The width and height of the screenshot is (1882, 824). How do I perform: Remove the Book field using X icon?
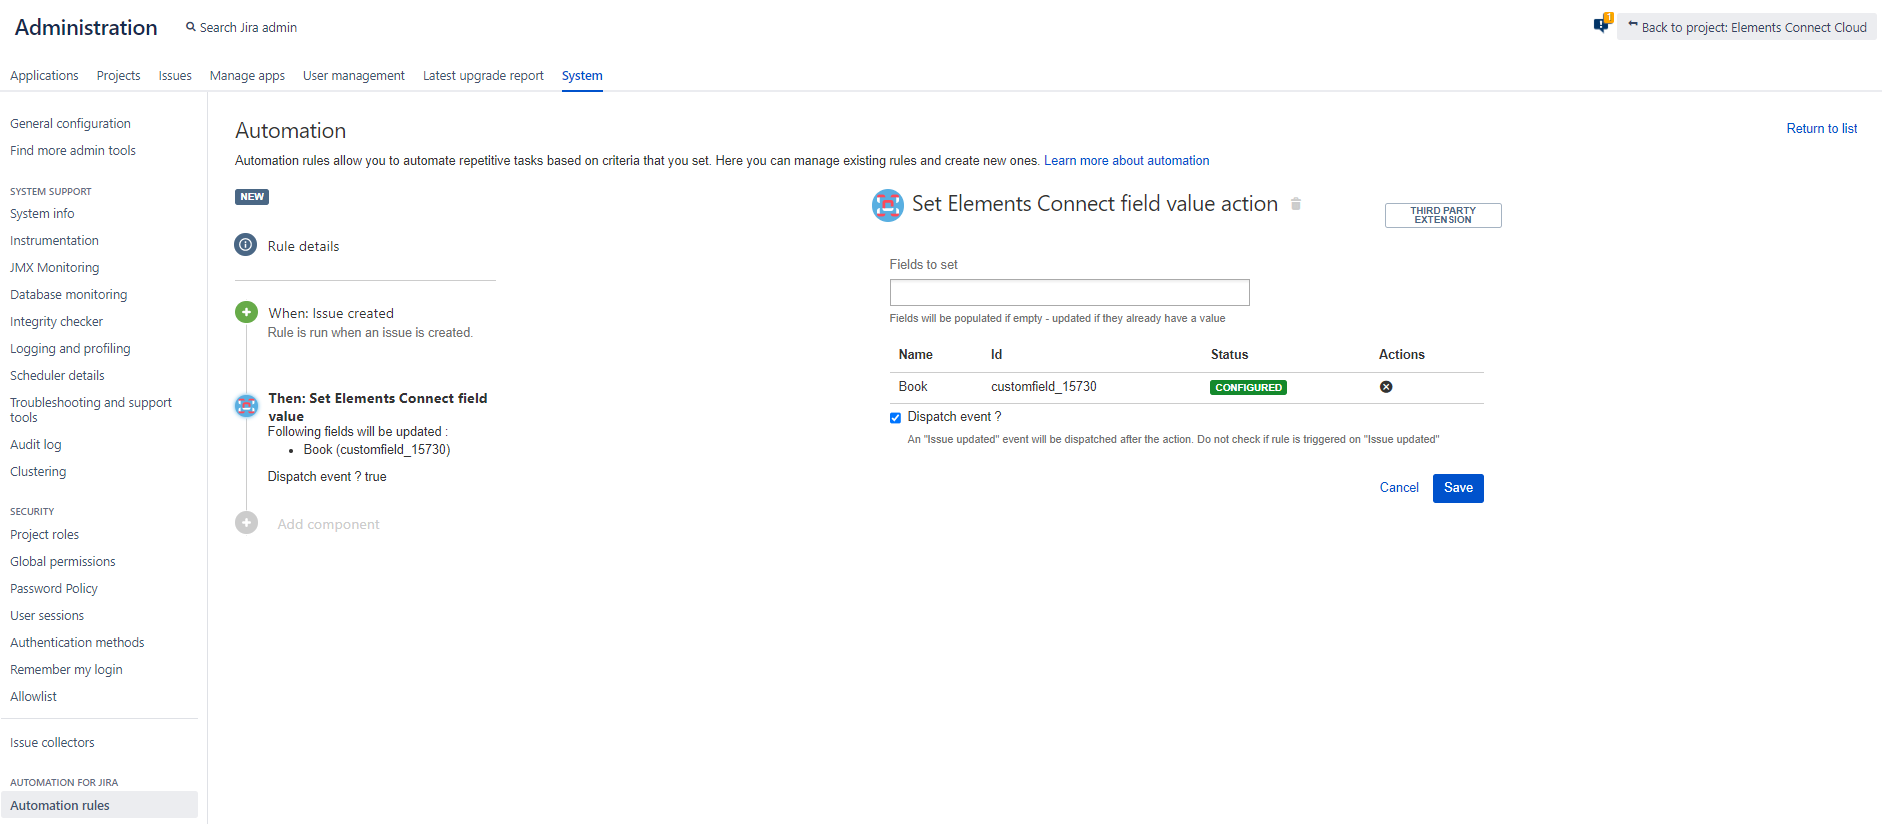pyautogui.click(x=1386, y=387)
